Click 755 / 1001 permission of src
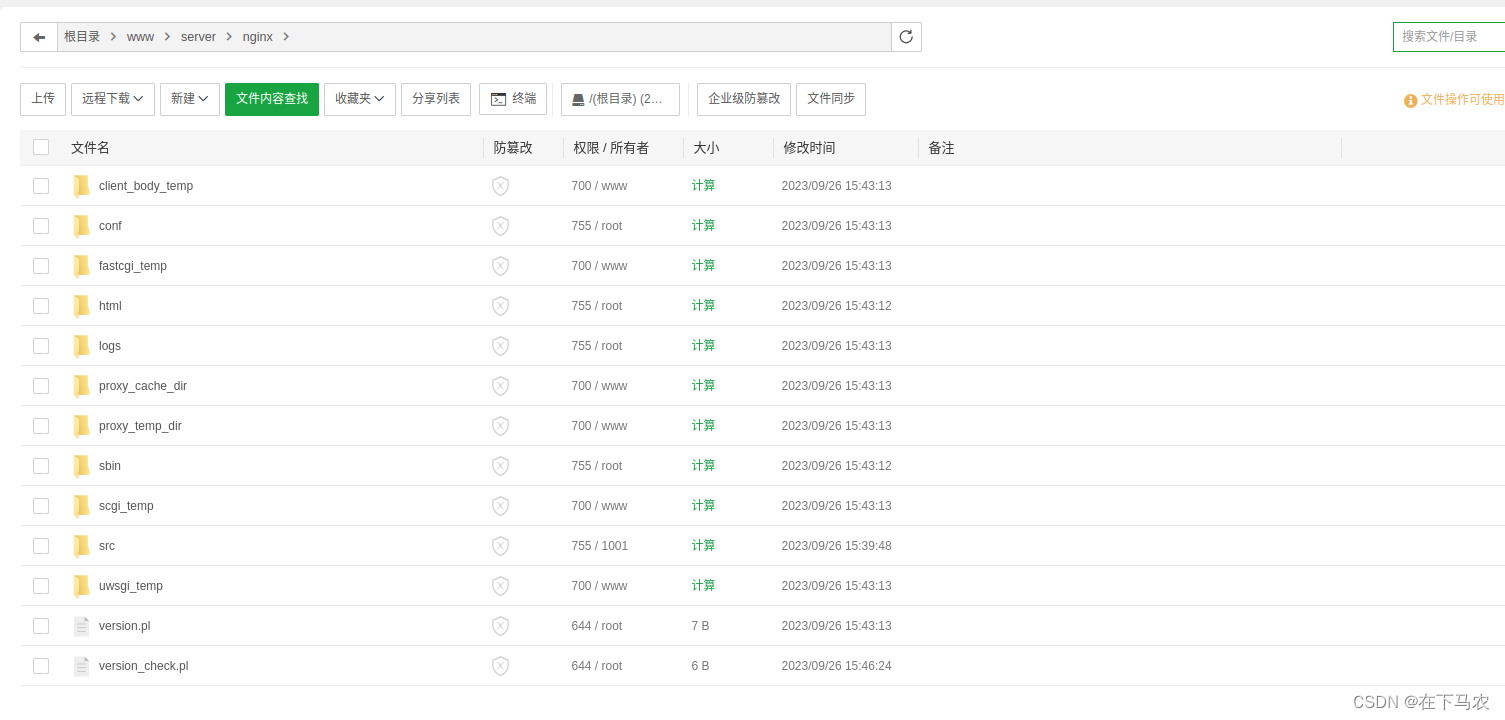 600,546
